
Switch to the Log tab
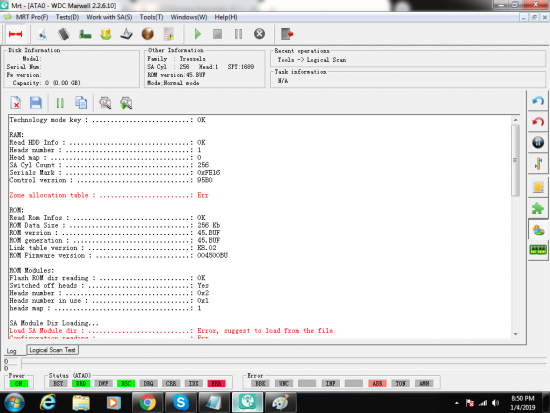(12, 351)
